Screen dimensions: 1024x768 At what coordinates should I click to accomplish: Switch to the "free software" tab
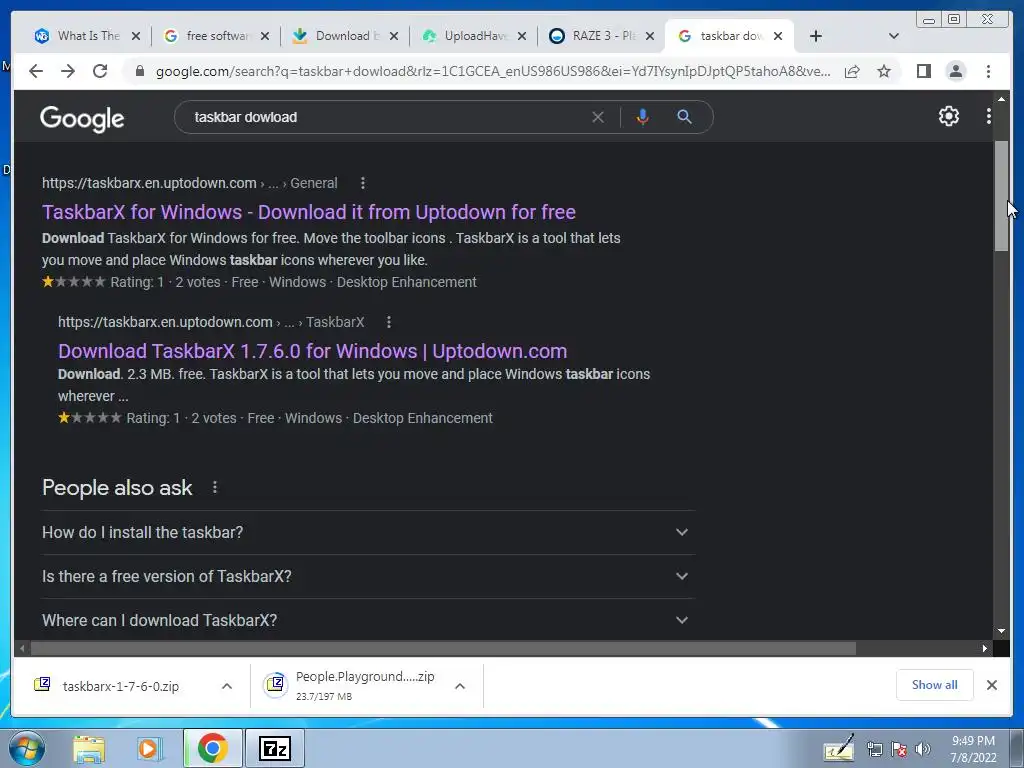coord(216,36)
